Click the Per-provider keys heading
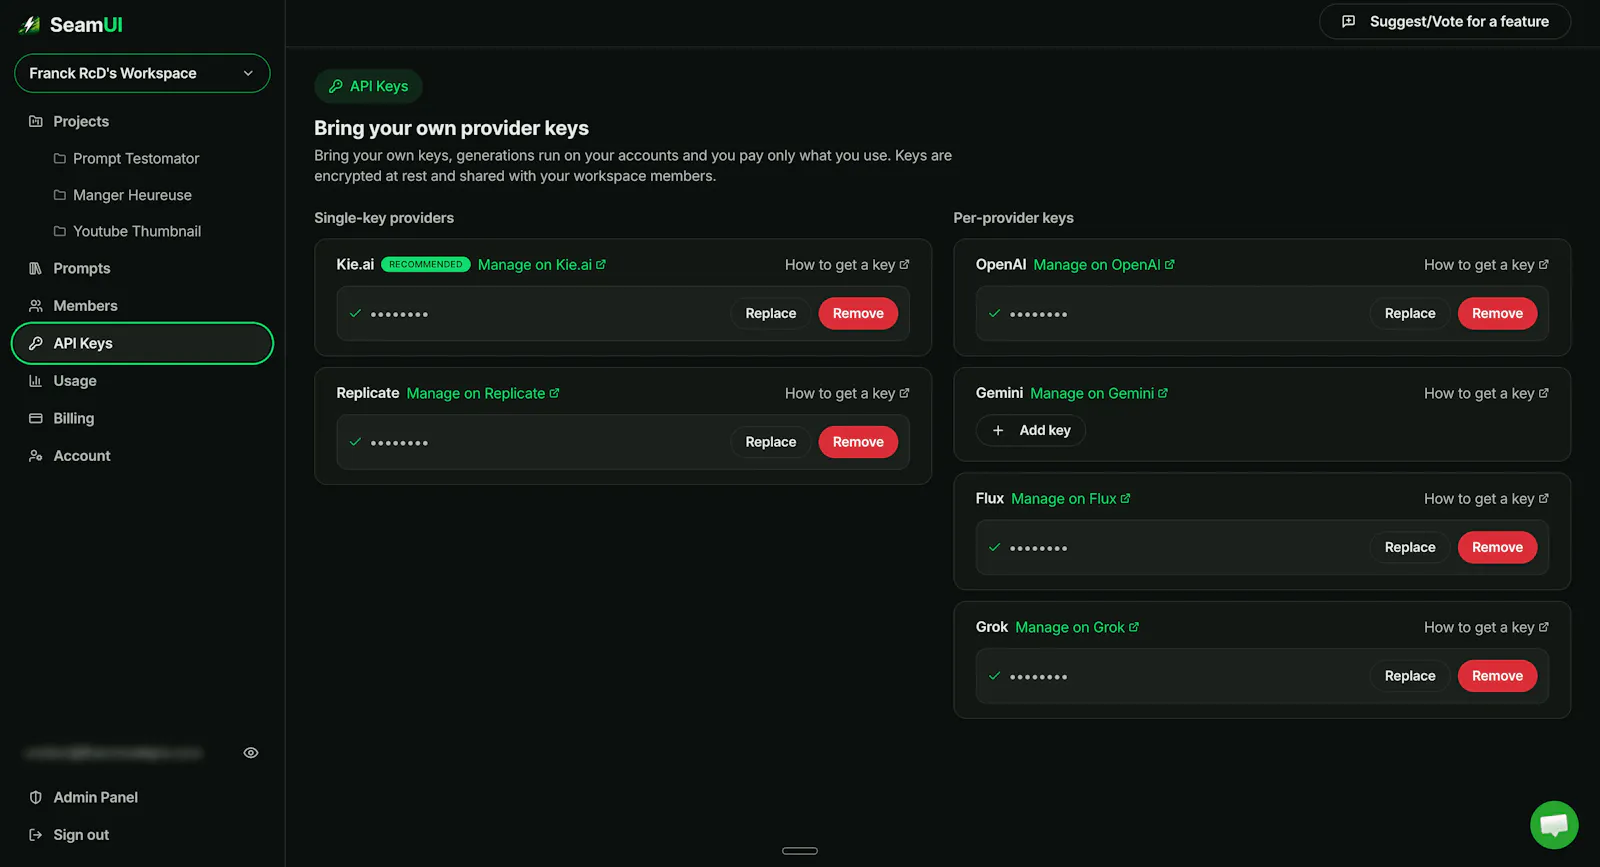Screen dimensions: 1600x867 (x=1013, y=218)
